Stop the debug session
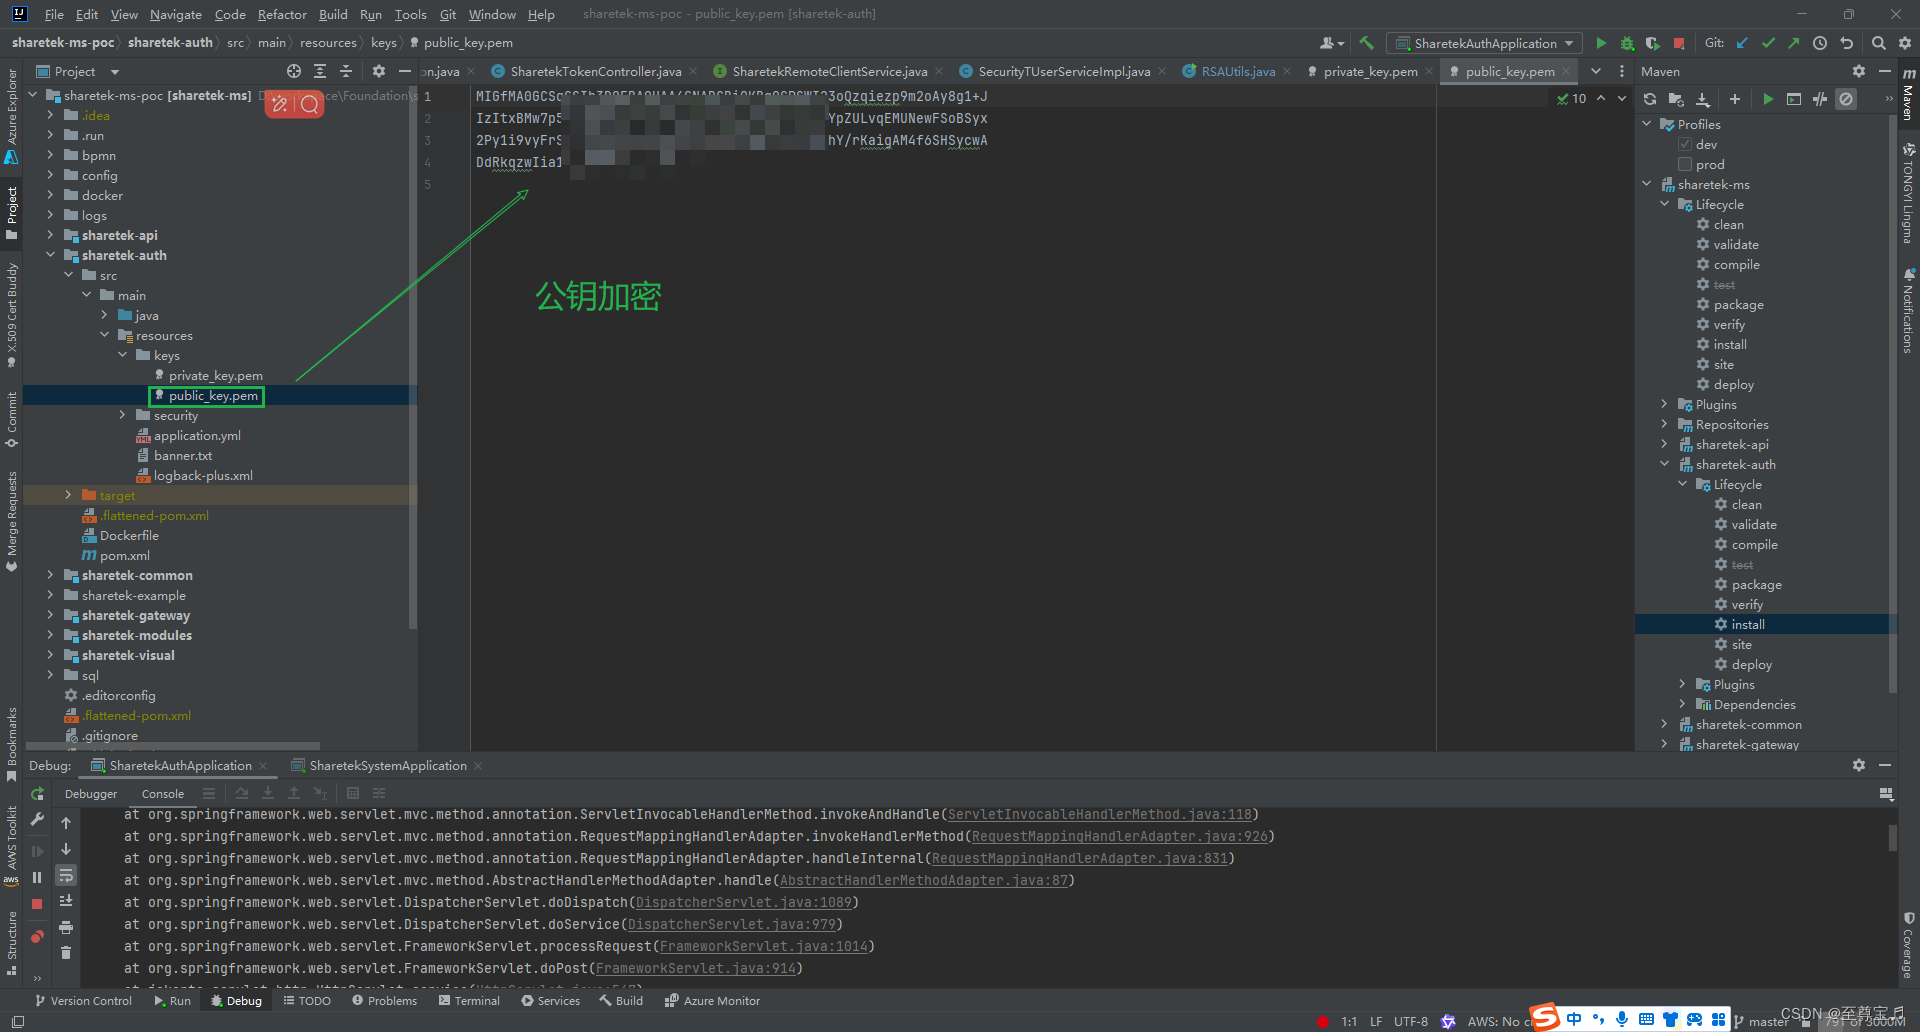This screenshot has width=1920, height=1032. [x=37, y=902]
